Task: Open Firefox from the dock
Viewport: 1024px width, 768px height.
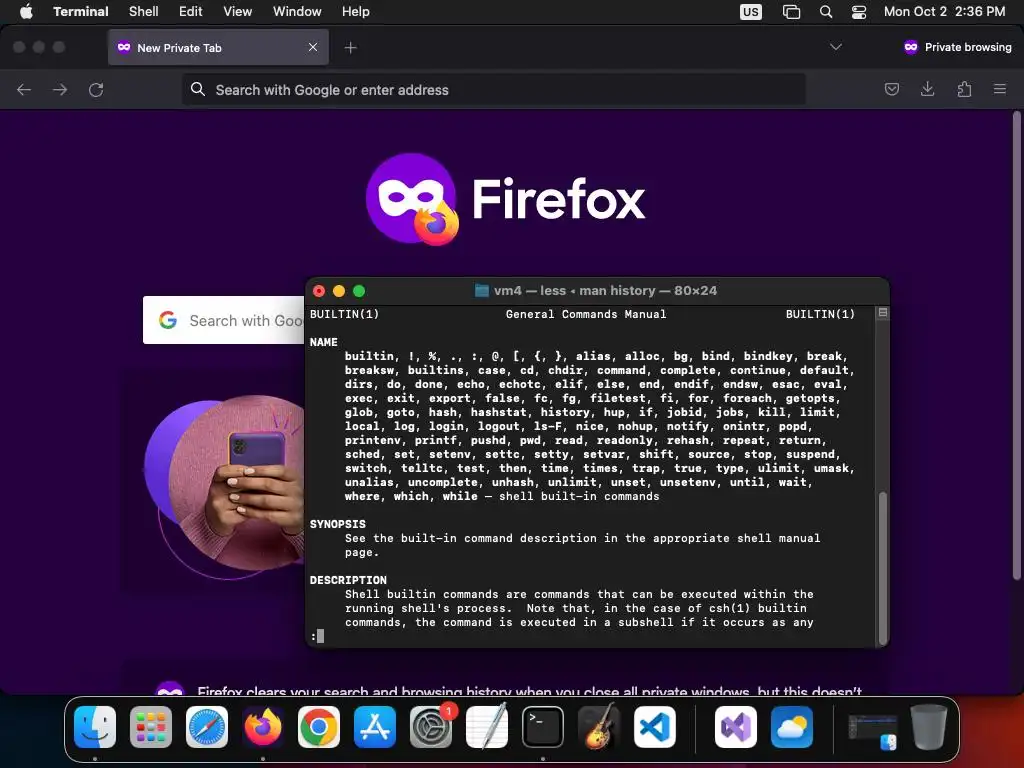Action: 263,727
